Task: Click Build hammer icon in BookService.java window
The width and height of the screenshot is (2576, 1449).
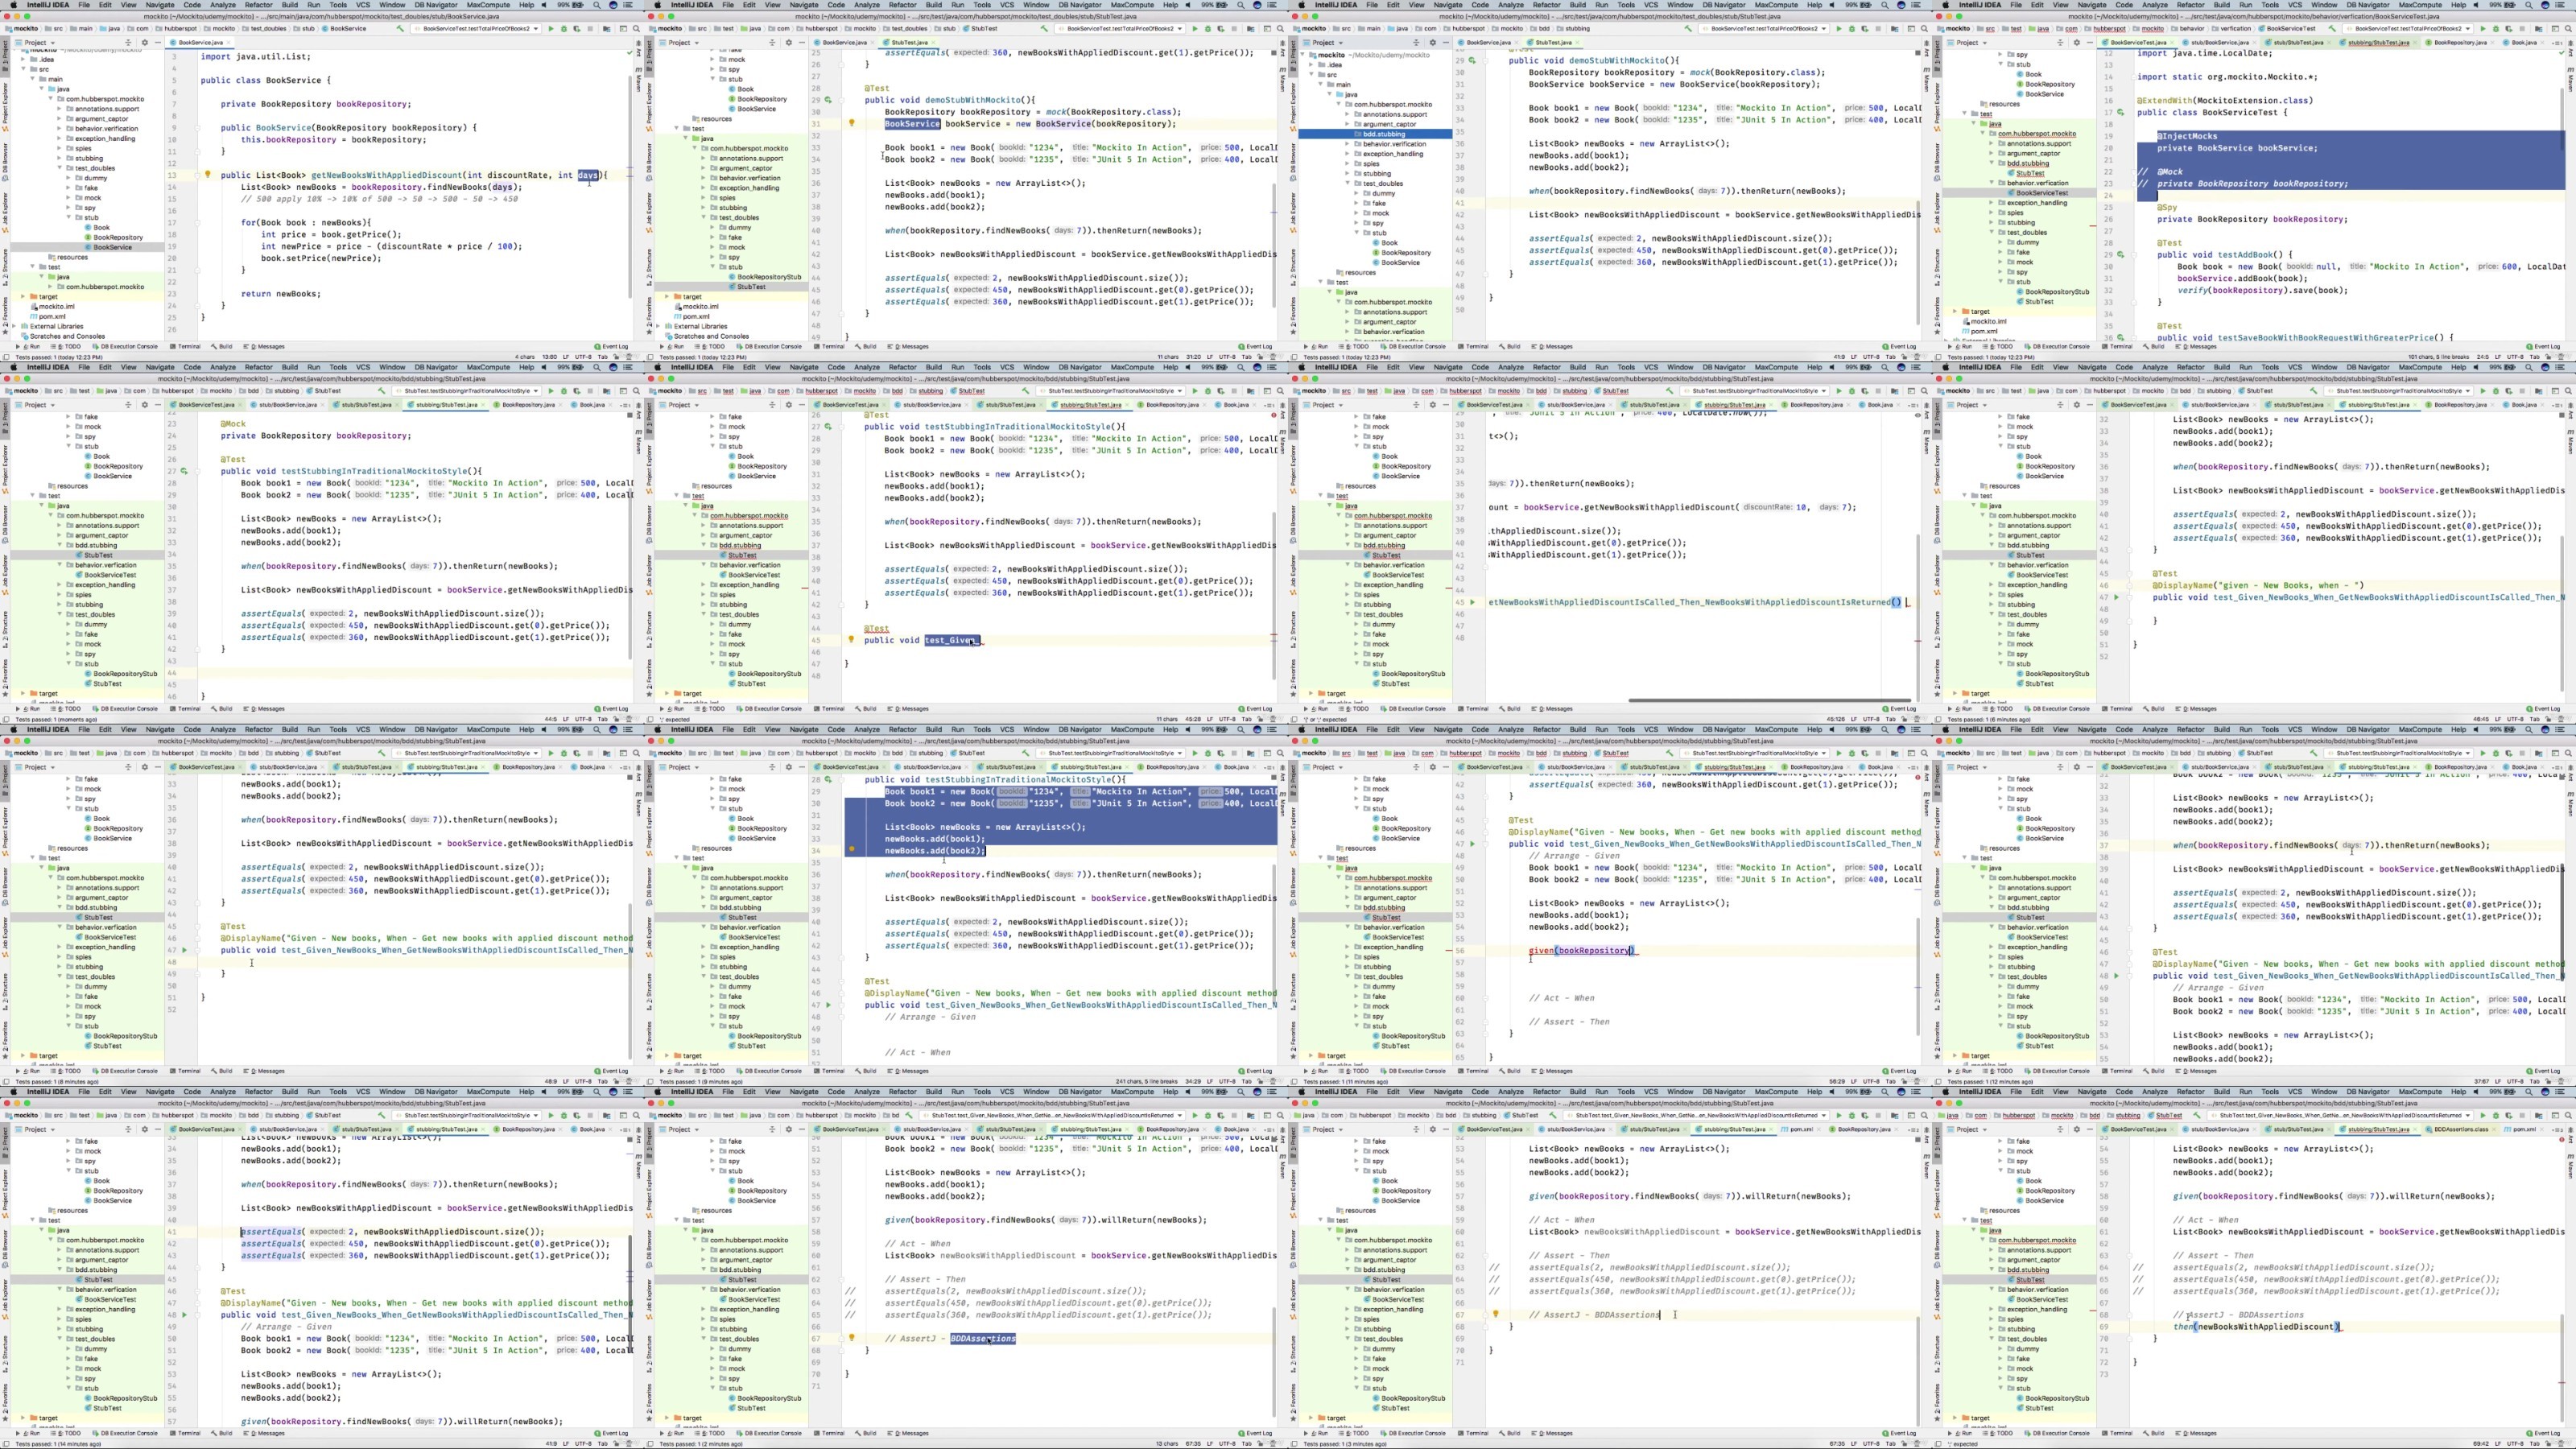Action: (x=401, y=29)
